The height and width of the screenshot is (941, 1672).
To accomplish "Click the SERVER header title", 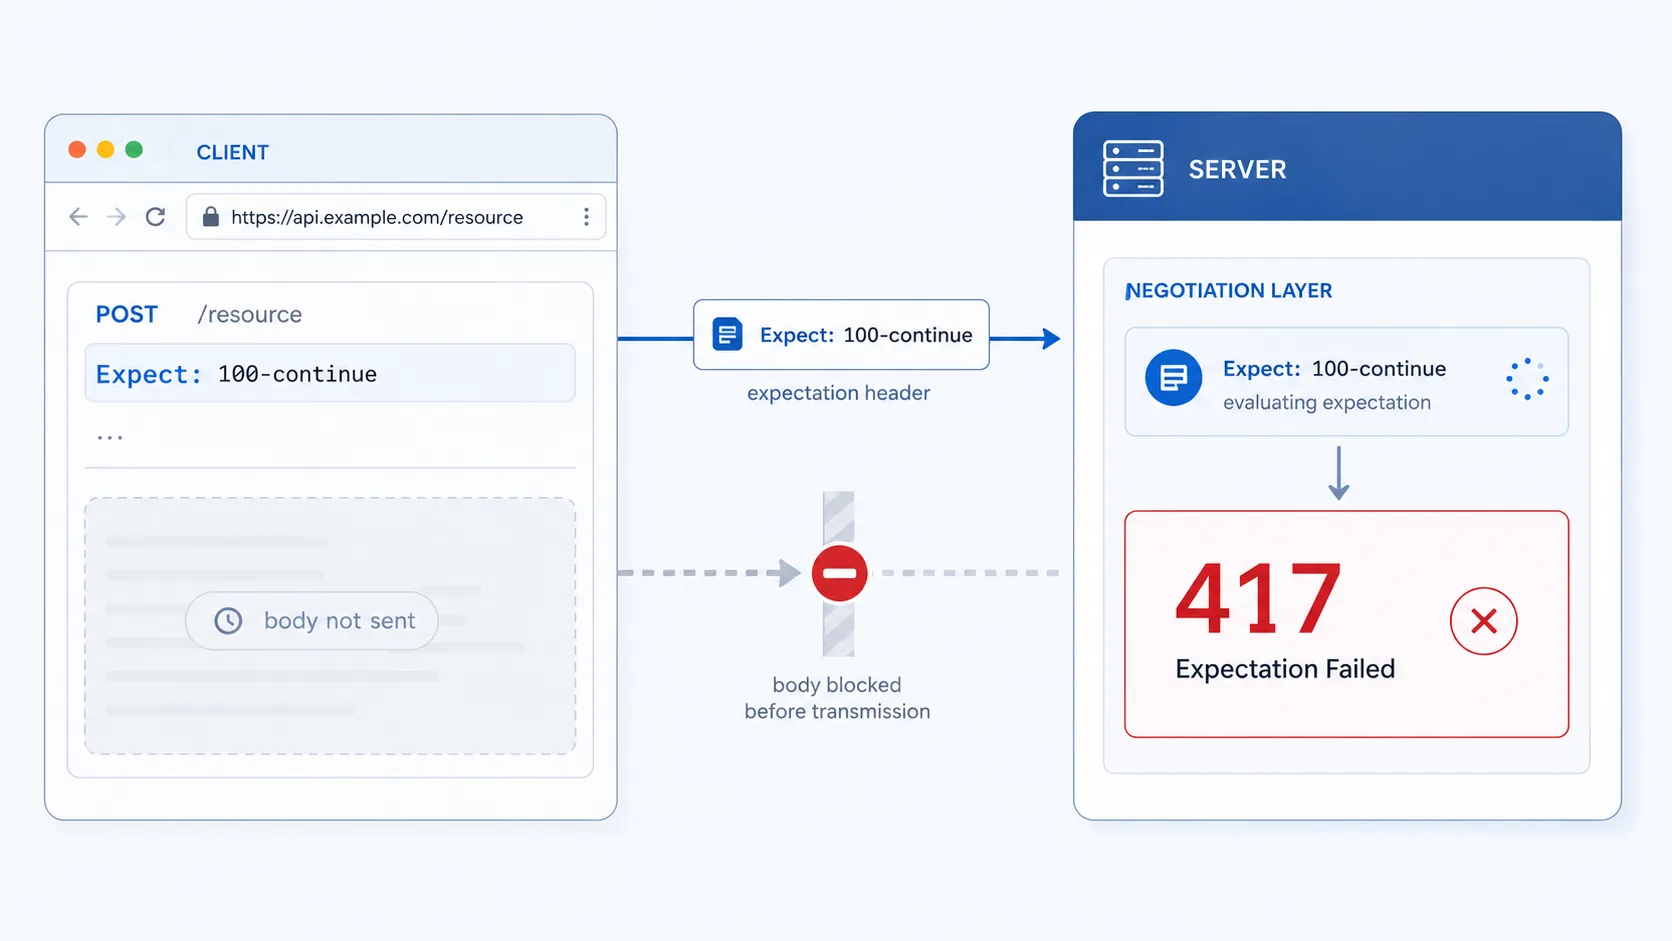I will click(1237, 170).
